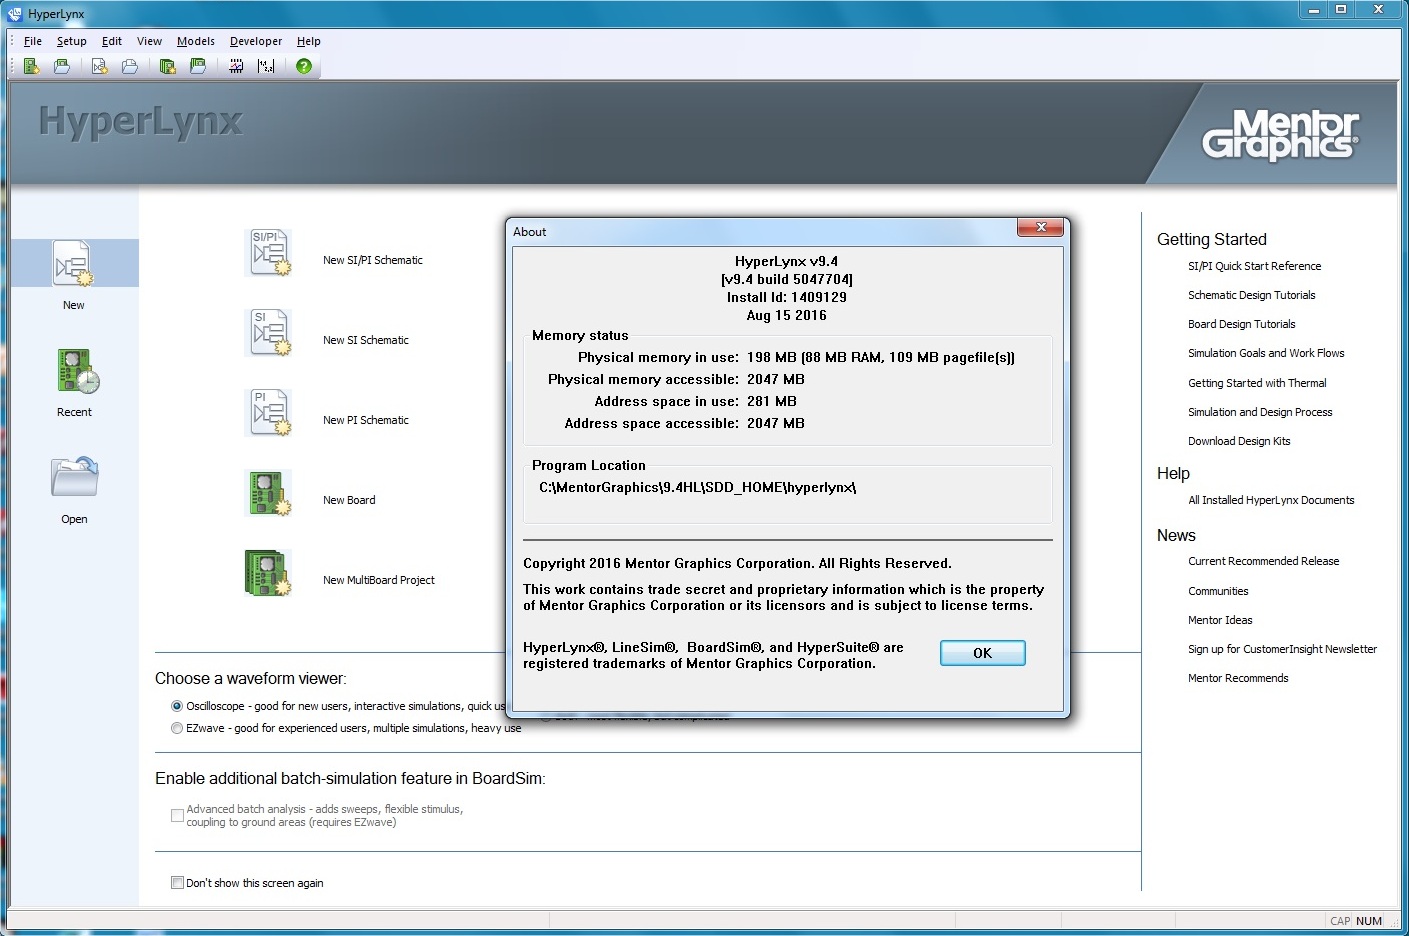The width and height of the screenshot is (1409, 936).
Task: Click the New SI Schematic label
Action: [x=365, y=340]
